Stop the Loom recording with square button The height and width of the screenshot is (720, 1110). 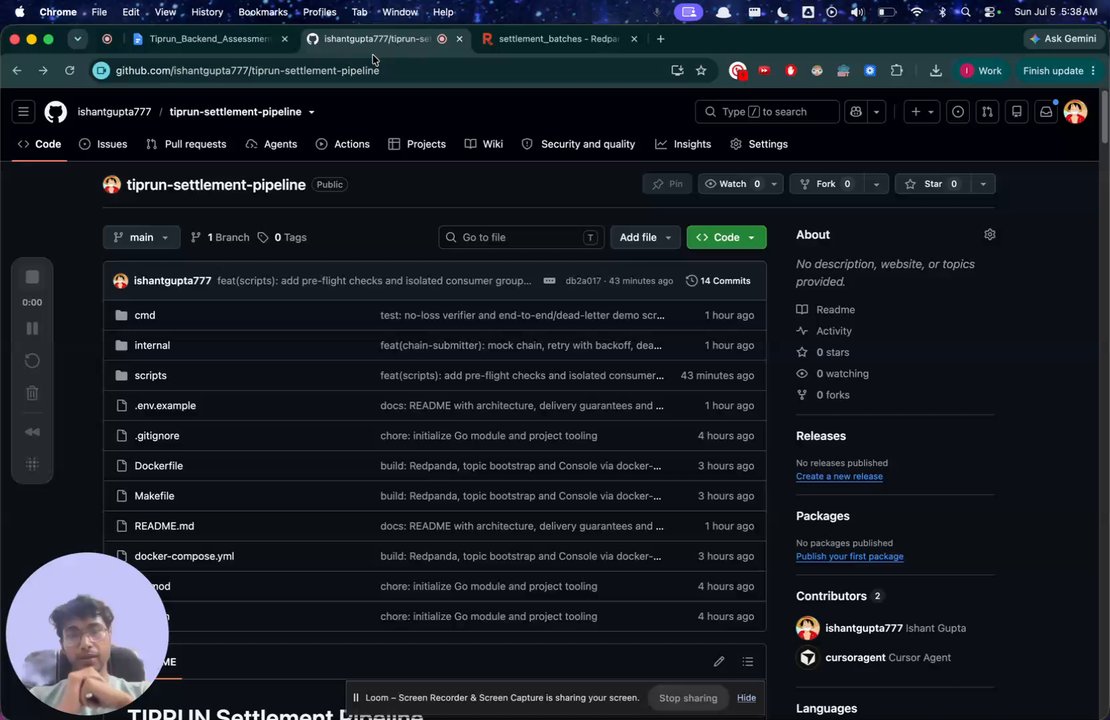32,277
